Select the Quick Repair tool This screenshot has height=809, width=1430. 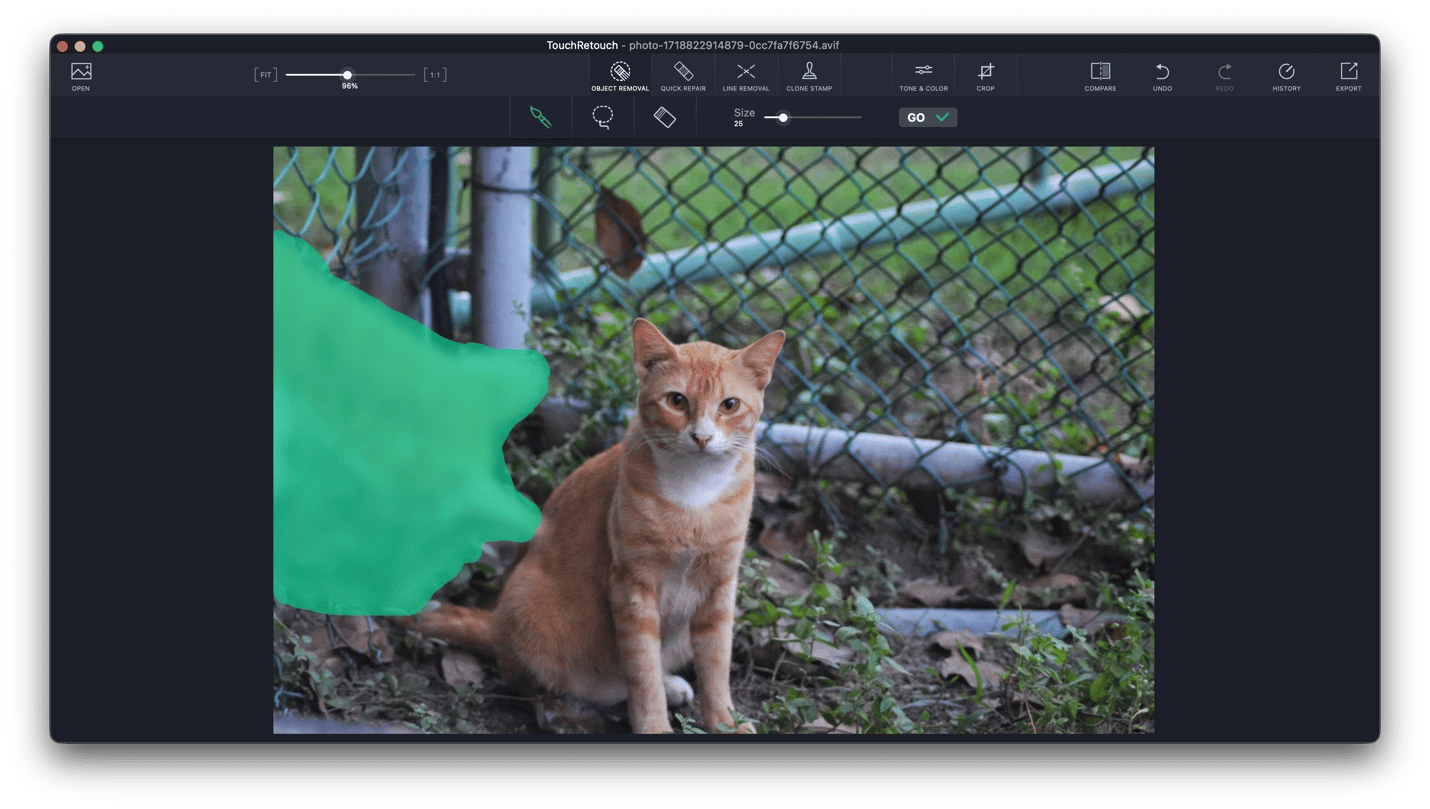(683, 76)
